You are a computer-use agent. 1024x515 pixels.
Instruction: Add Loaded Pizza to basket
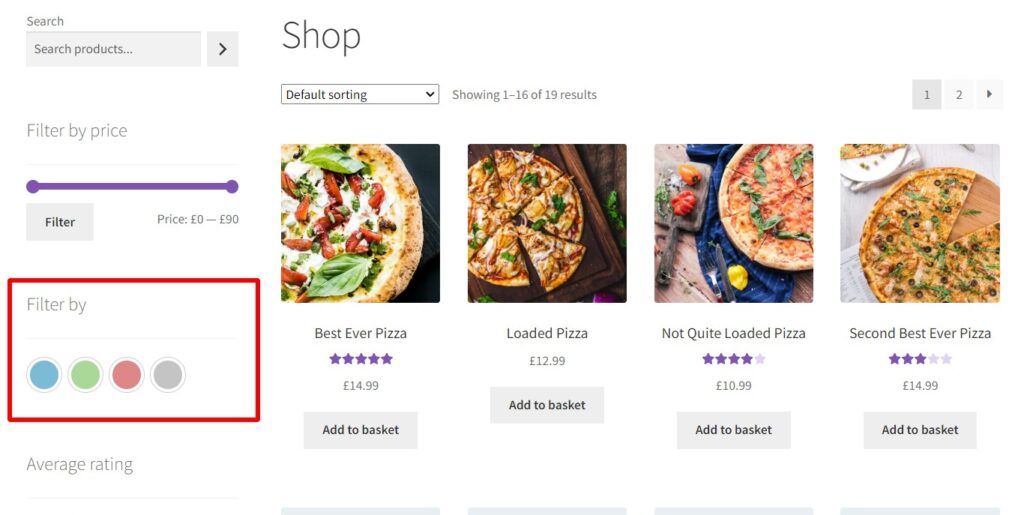tap(547, 405)
